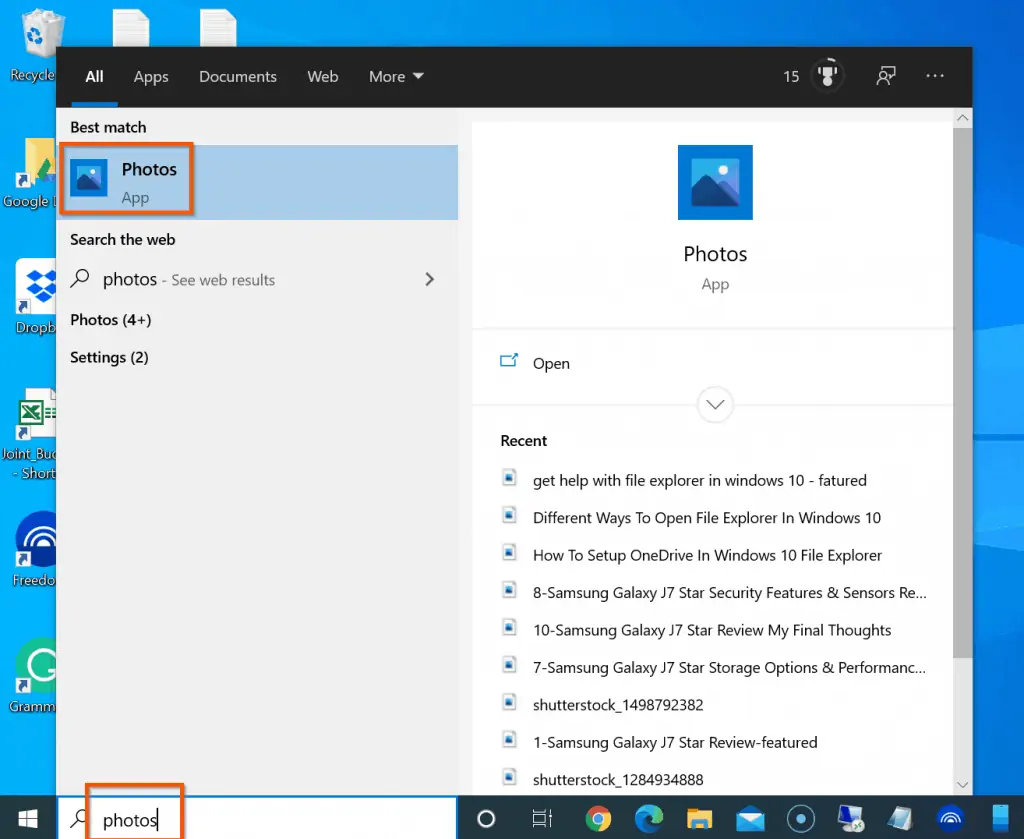The width and height of the screenshot is (1024, 839).
Task: Click the Microsoft Rewards medal icon
Action: pyautogui.click(x=826, y=76)
